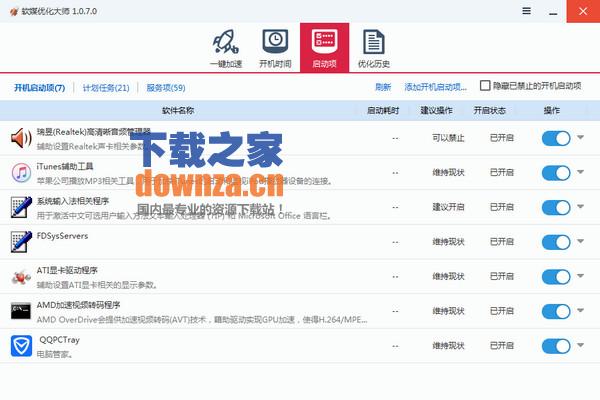The height and width of the screenshot is (400, 600).
Task: Click AMD加速视频转码程序 entry title
Action: (x=78, y=305)
